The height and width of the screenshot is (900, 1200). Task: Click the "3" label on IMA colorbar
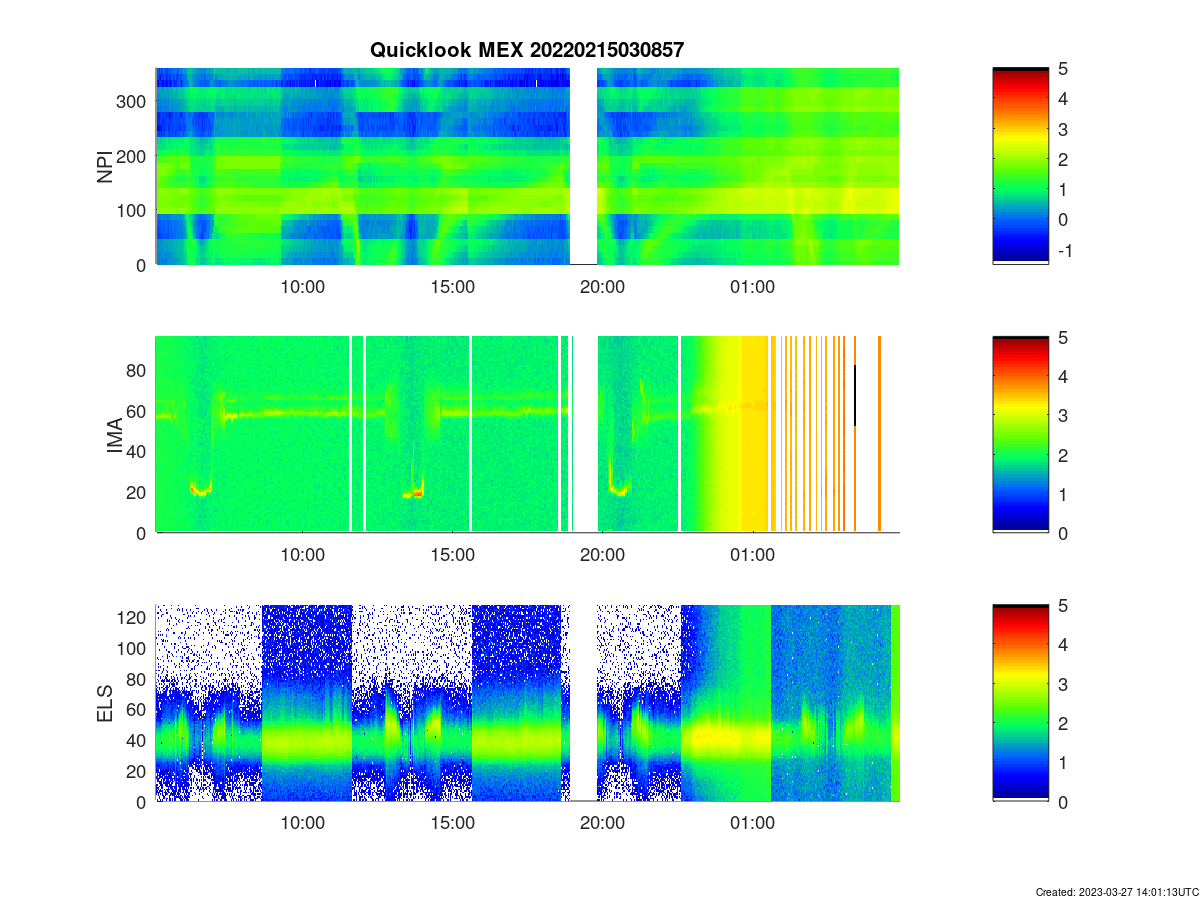(x=1062, y=416)
